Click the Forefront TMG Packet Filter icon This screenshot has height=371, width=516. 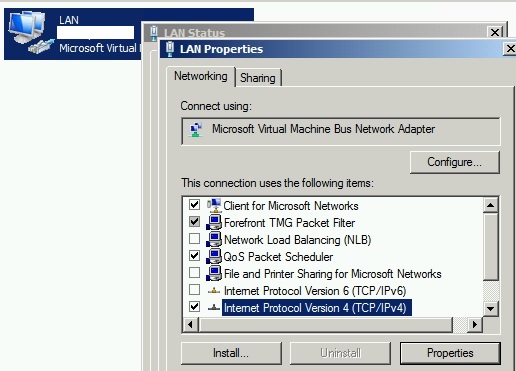coord(214,222)
